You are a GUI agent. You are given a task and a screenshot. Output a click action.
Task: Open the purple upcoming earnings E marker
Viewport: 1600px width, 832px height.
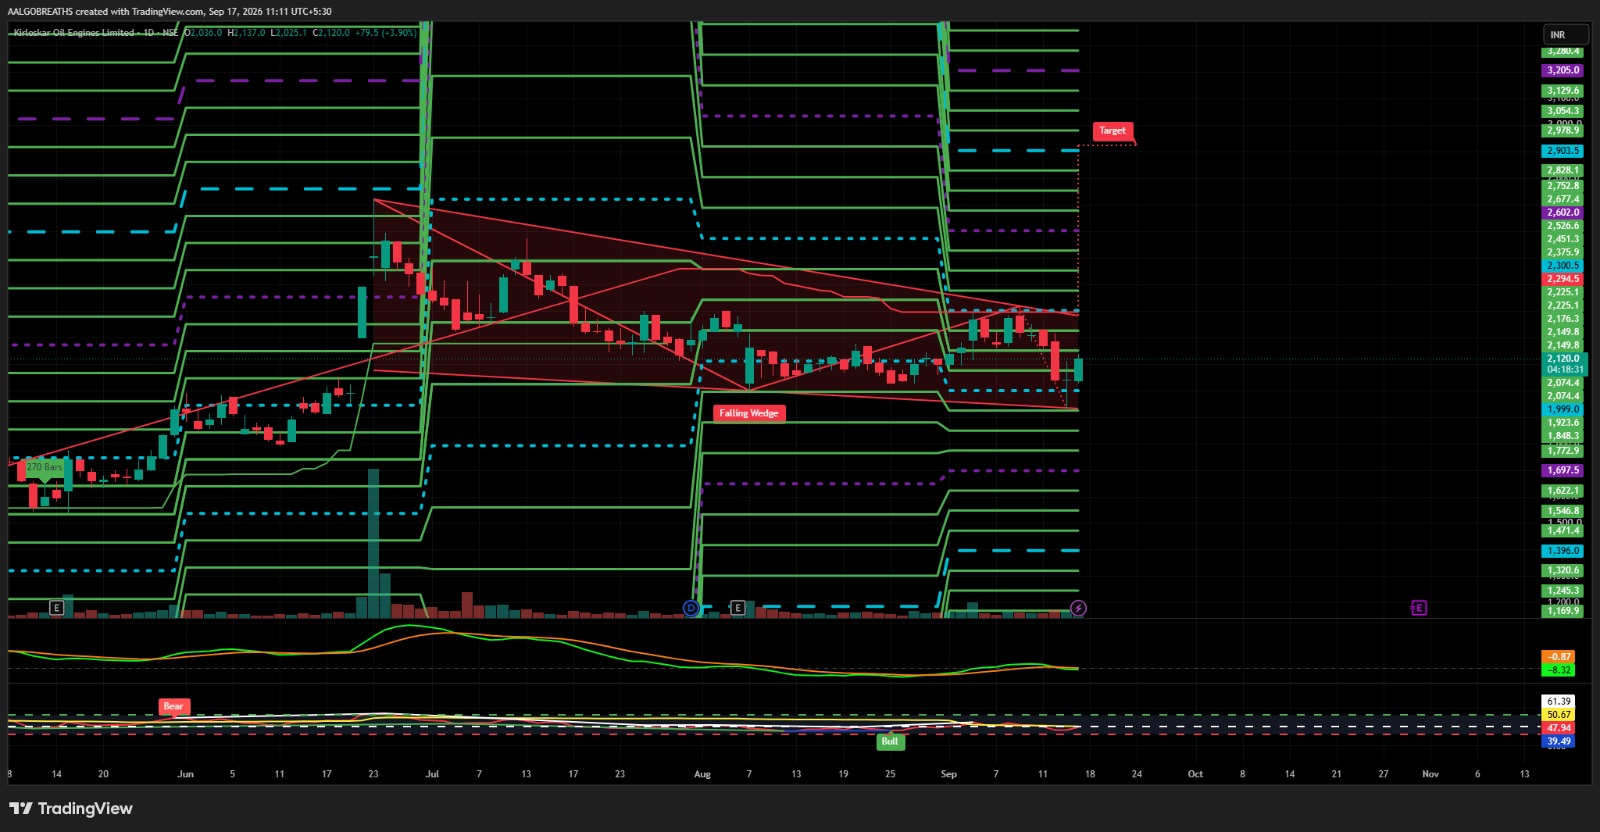pos(1418,607)
